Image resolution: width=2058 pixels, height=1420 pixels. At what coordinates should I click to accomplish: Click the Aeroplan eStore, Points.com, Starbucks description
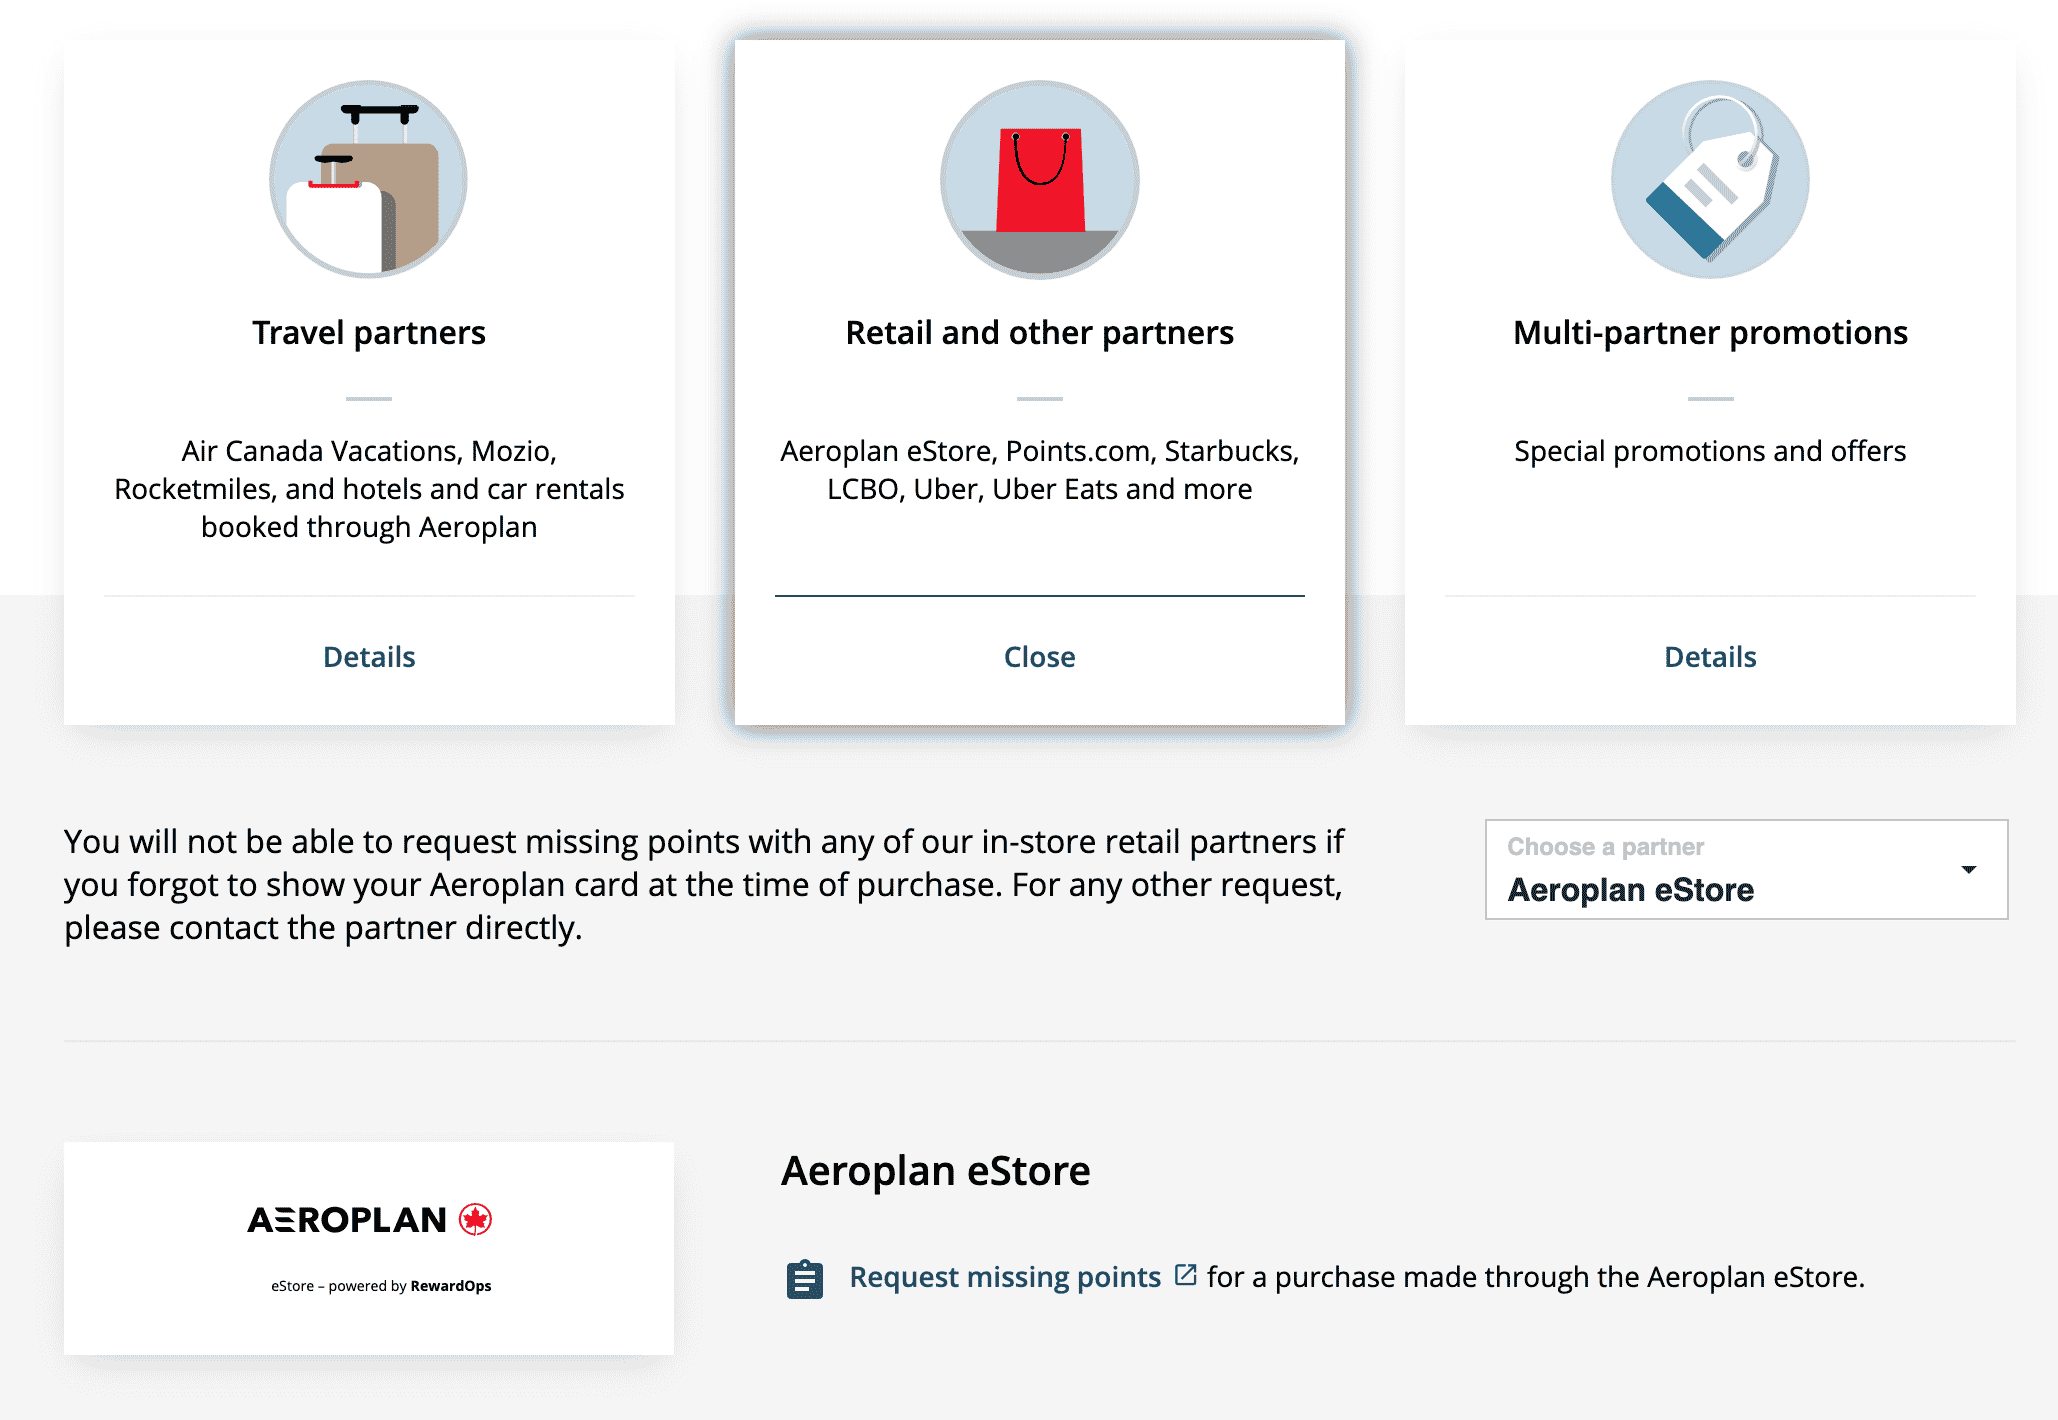[x=1040, y=470]
